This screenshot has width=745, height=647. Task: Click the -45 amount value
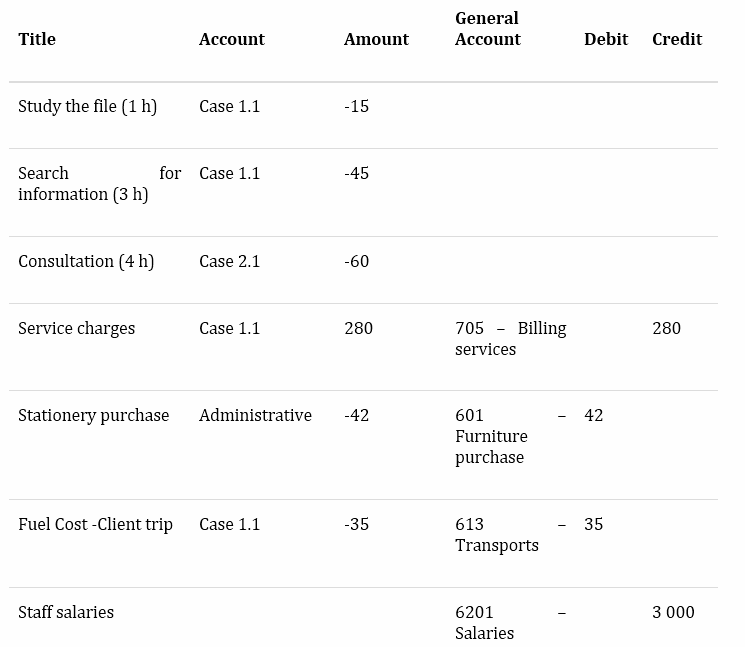pyautogui.click(x=356, y=173)
